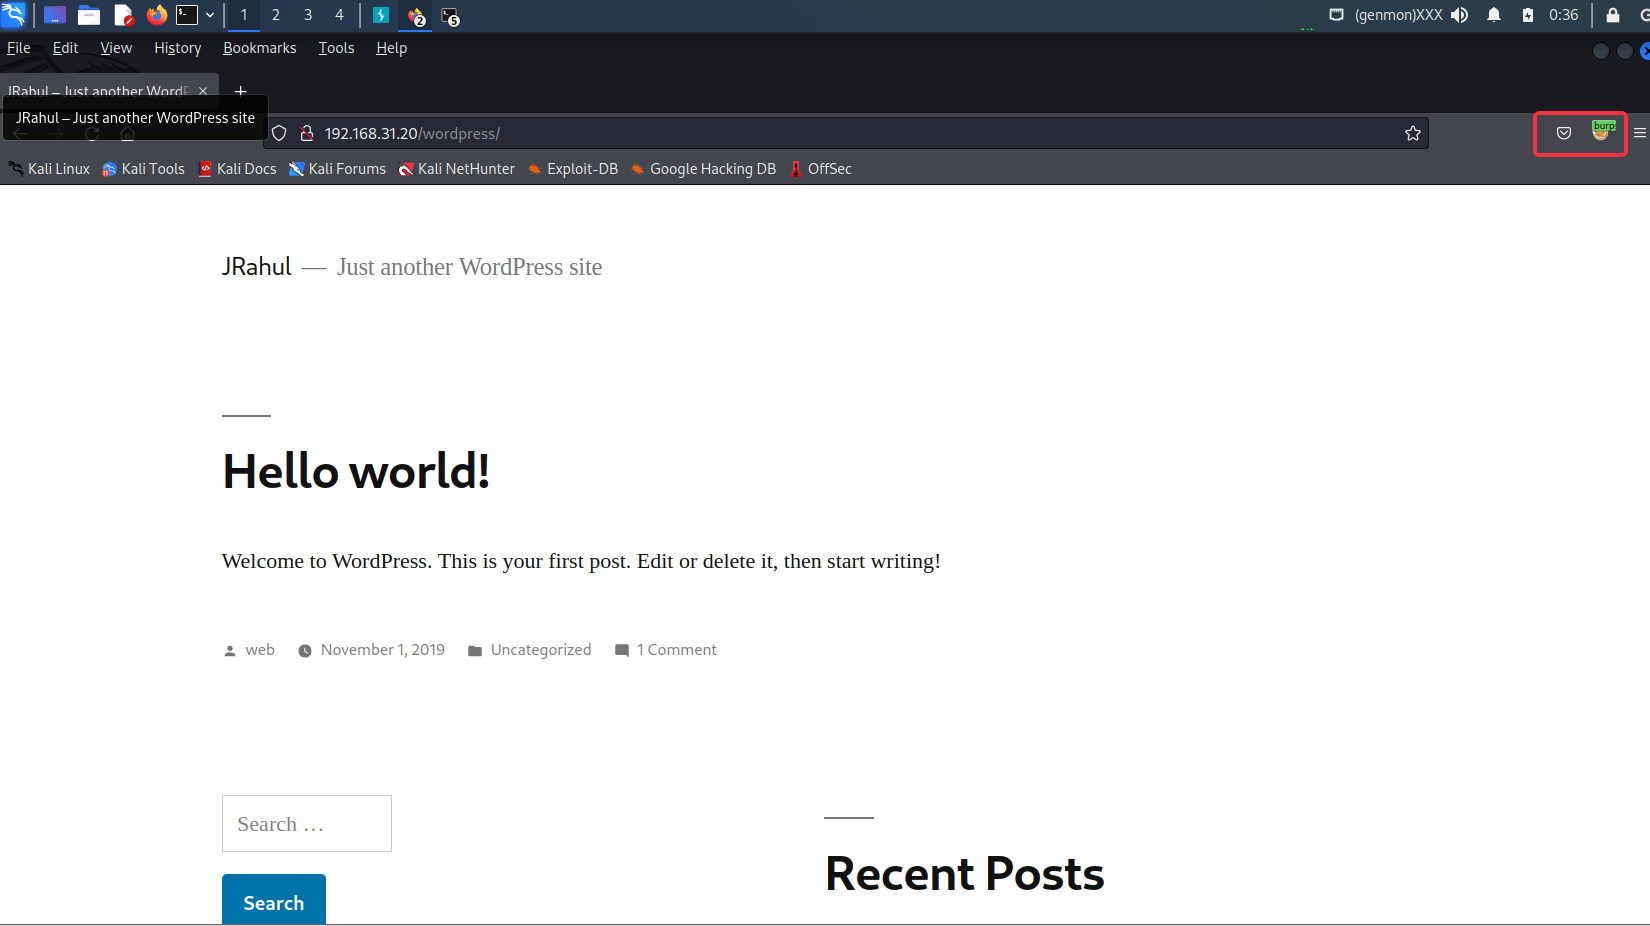Expand the terminal launcher dropdown arrow
The height and width of the screenshot is (926, 1650).
click(x=210, y=15)
